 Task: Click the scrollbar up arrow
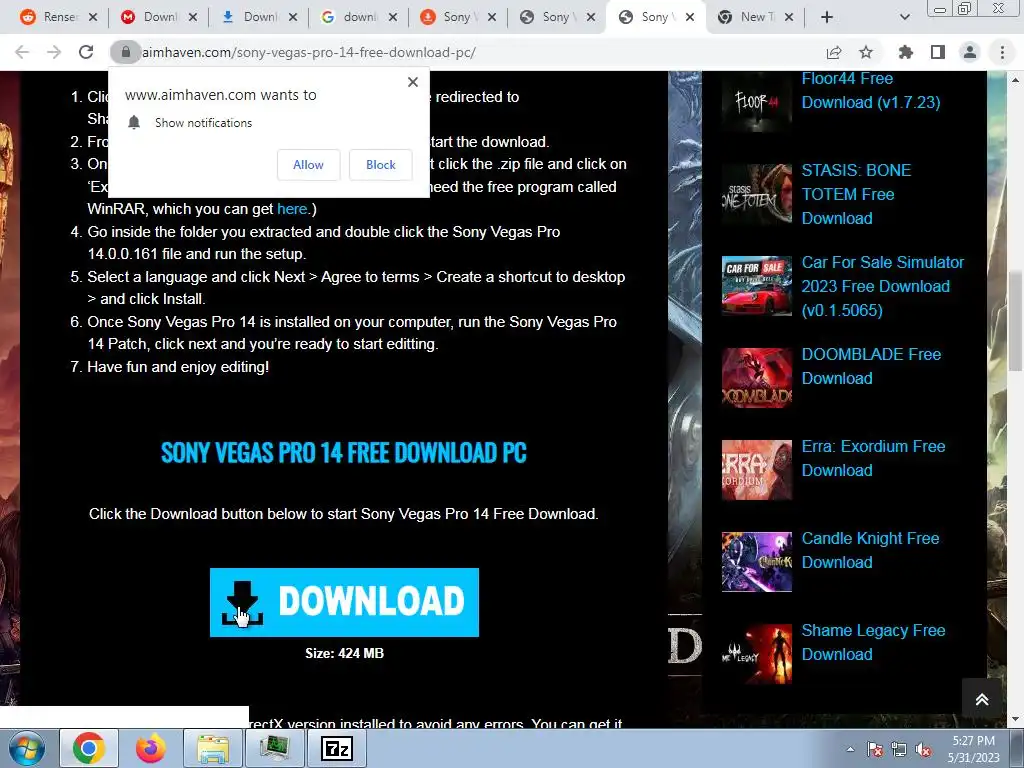coord(1015,80)
